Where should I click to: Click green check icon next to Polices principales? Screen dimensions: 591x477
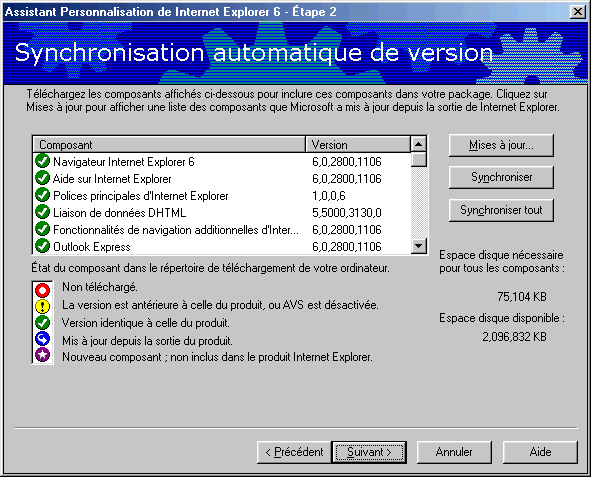click(42, 195)
